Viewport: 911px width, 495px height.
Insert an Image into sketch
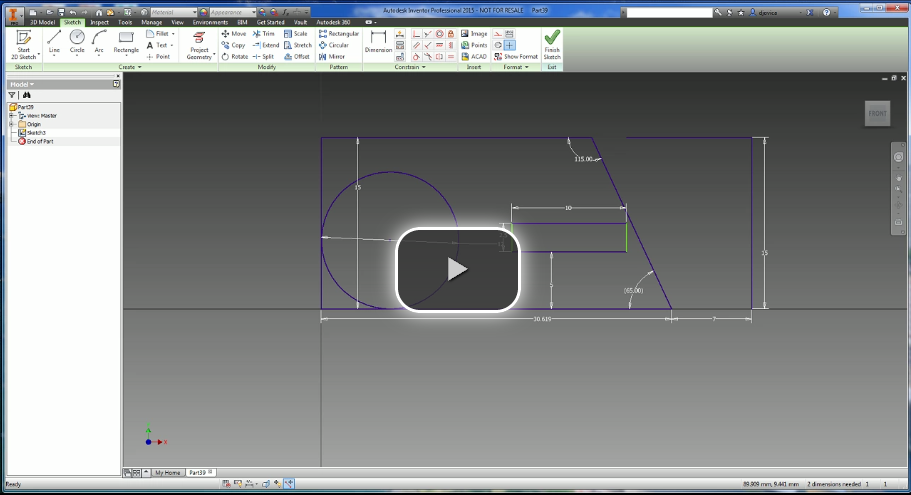point(474,34)
